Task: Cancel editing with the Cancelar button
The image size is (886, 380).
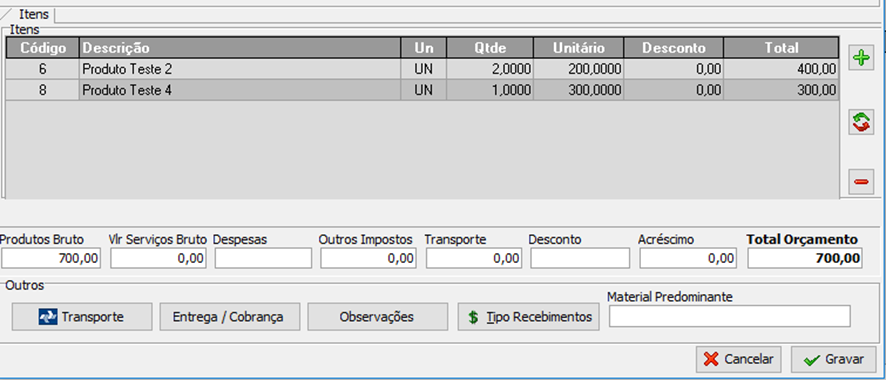Action: 739,359
